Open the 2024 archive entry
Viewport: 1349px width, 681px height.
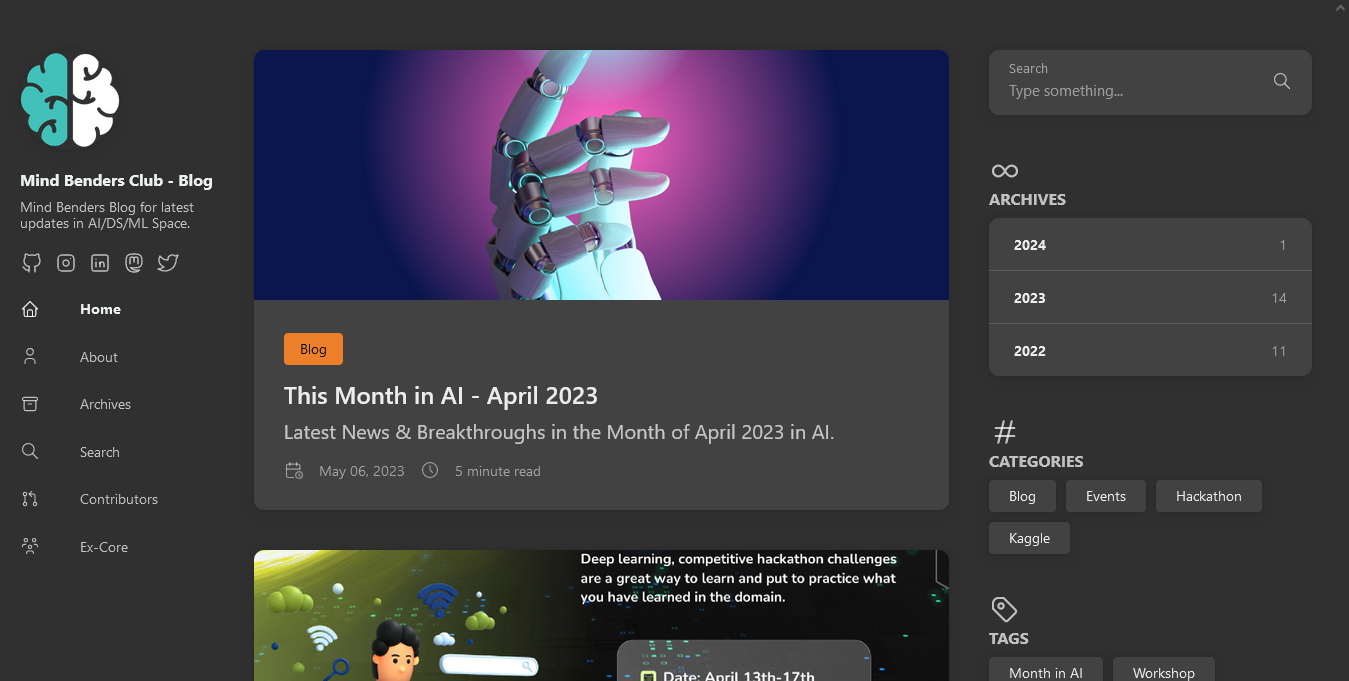1150,245
